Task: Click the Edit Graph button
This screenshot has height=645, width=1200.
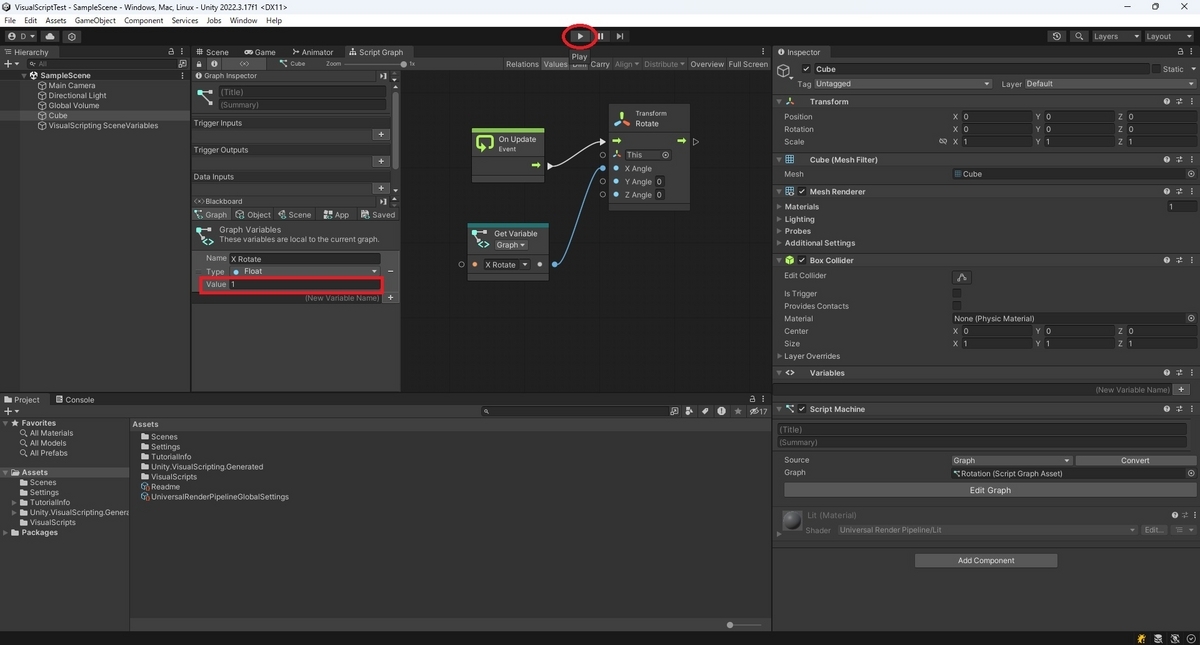Action: pyautogui.click(x=990, y=490)
